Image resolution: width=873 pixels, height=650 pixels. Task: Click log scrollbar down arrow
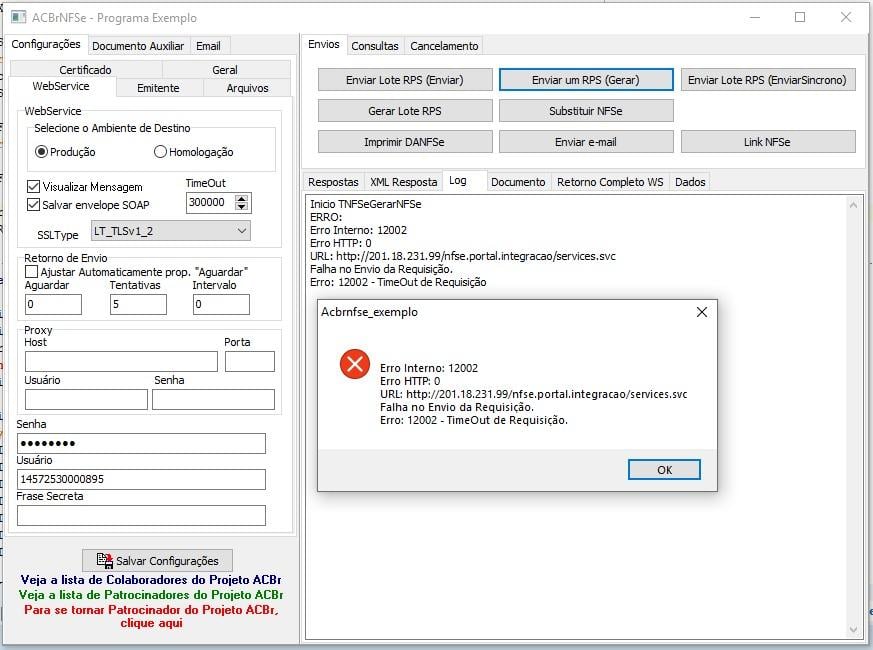tap(854, 629)
